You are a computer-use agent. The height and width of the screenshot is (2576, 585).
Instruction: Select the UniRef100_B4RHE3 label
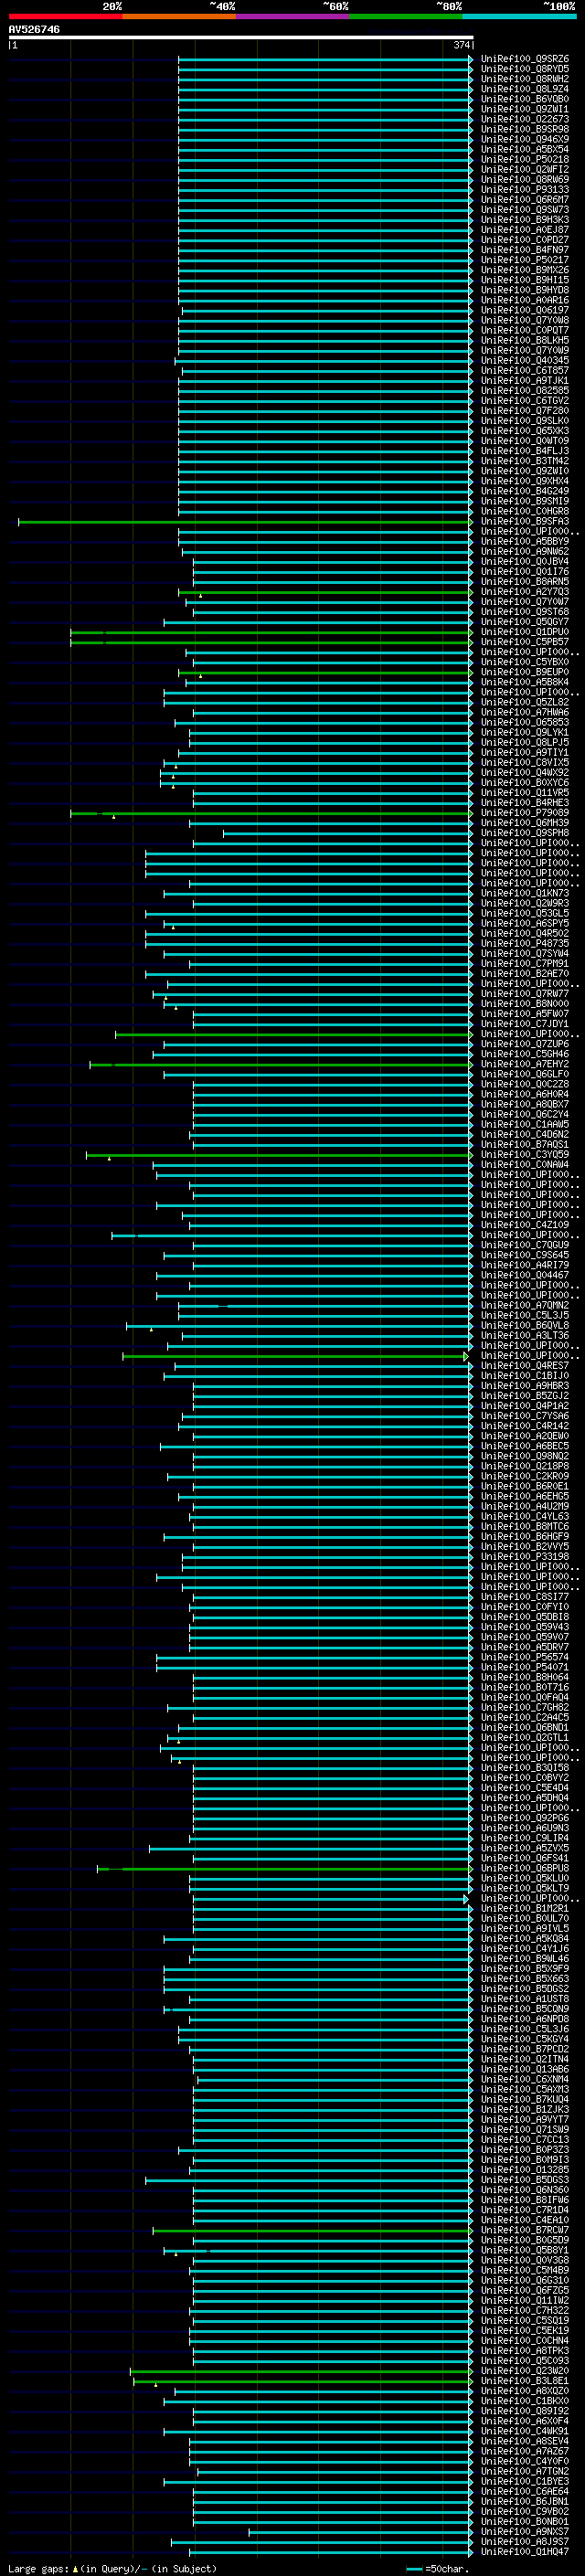tap(525, 803)
